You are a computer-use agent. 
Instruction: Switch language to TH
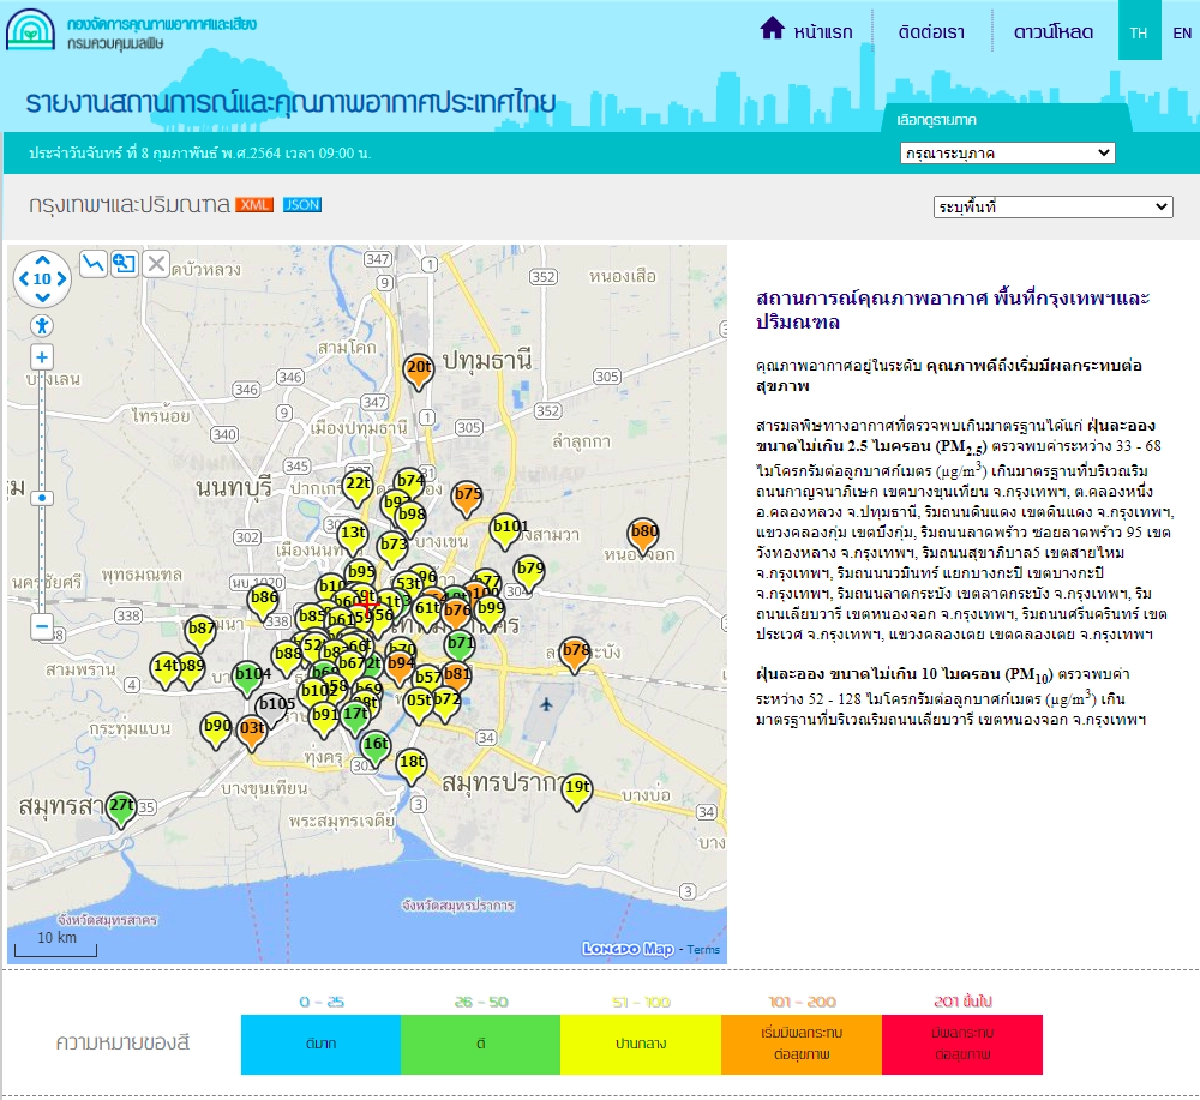coord(1139,33)
